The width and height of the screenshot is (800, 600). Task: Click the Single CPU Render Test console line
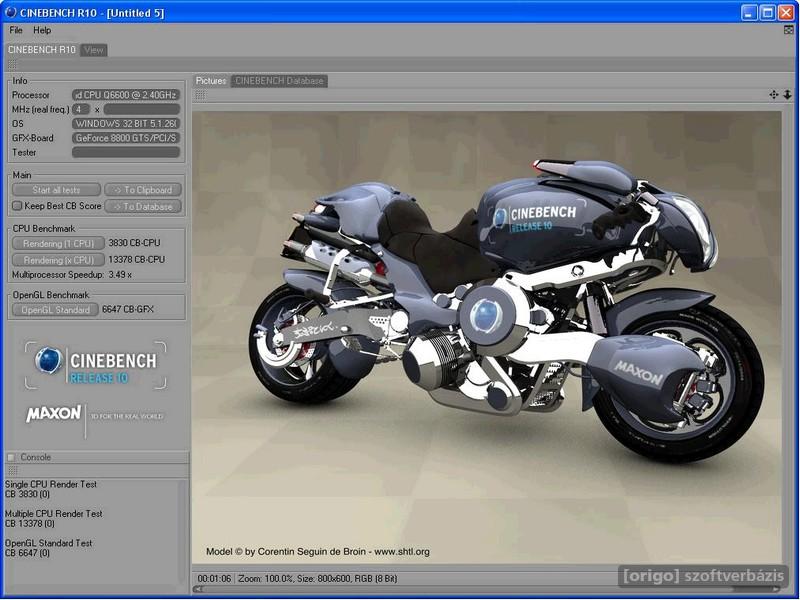[51, 484]
